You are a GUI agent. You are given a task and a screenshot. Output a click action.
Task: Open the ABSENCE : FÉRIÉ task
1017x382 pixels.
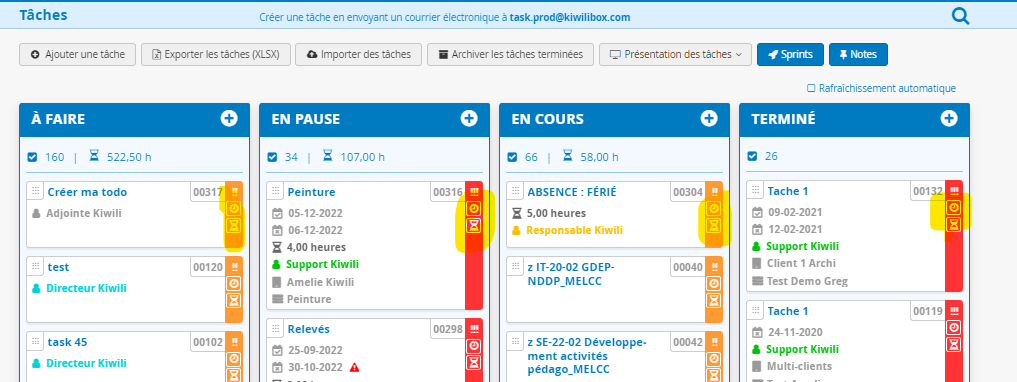pos(572,192)
